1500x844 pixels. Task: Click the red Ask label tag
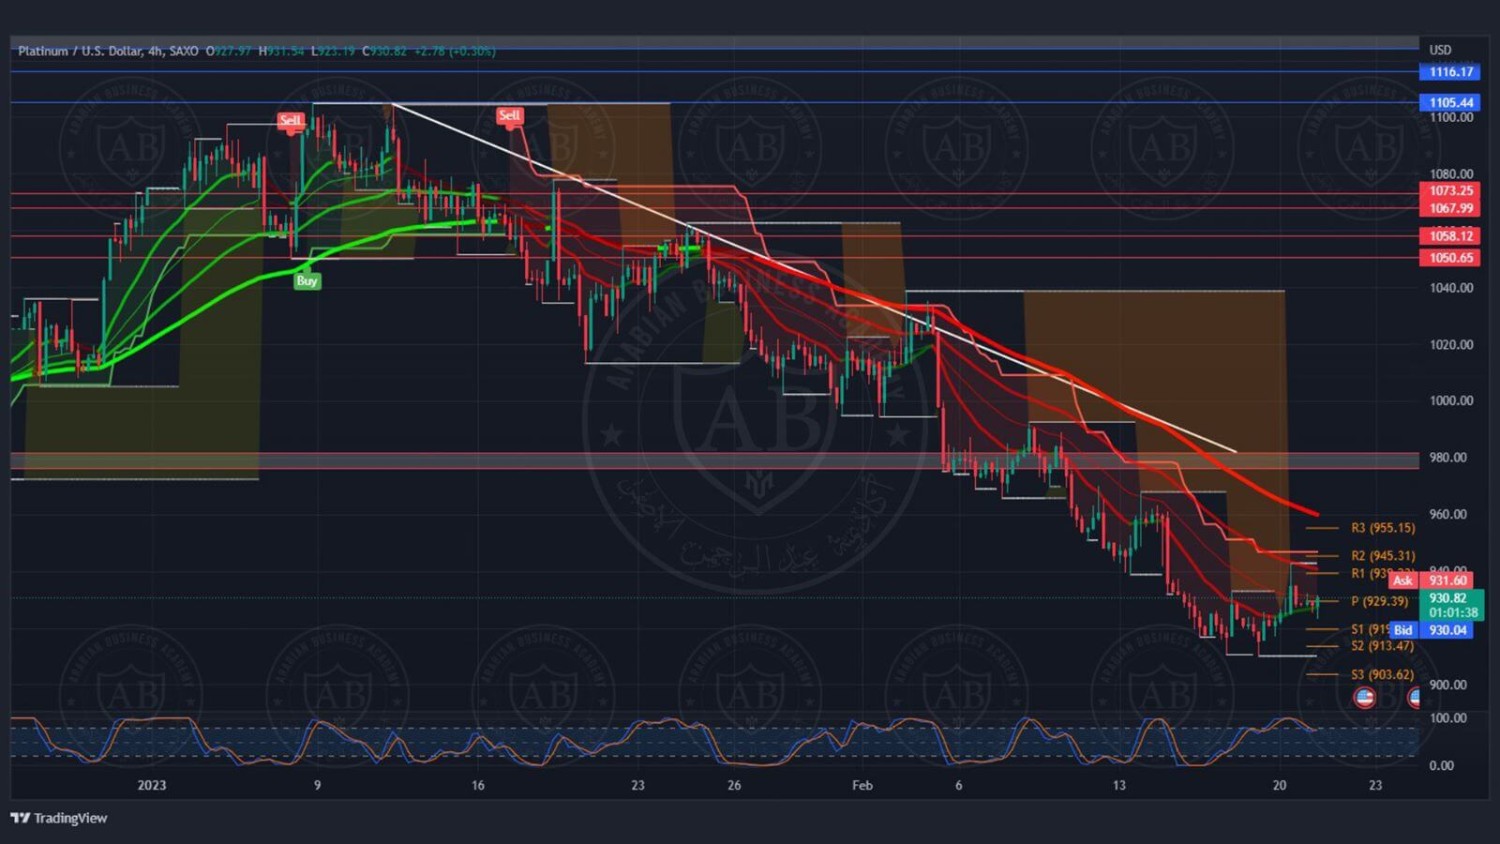[1403, 581]
